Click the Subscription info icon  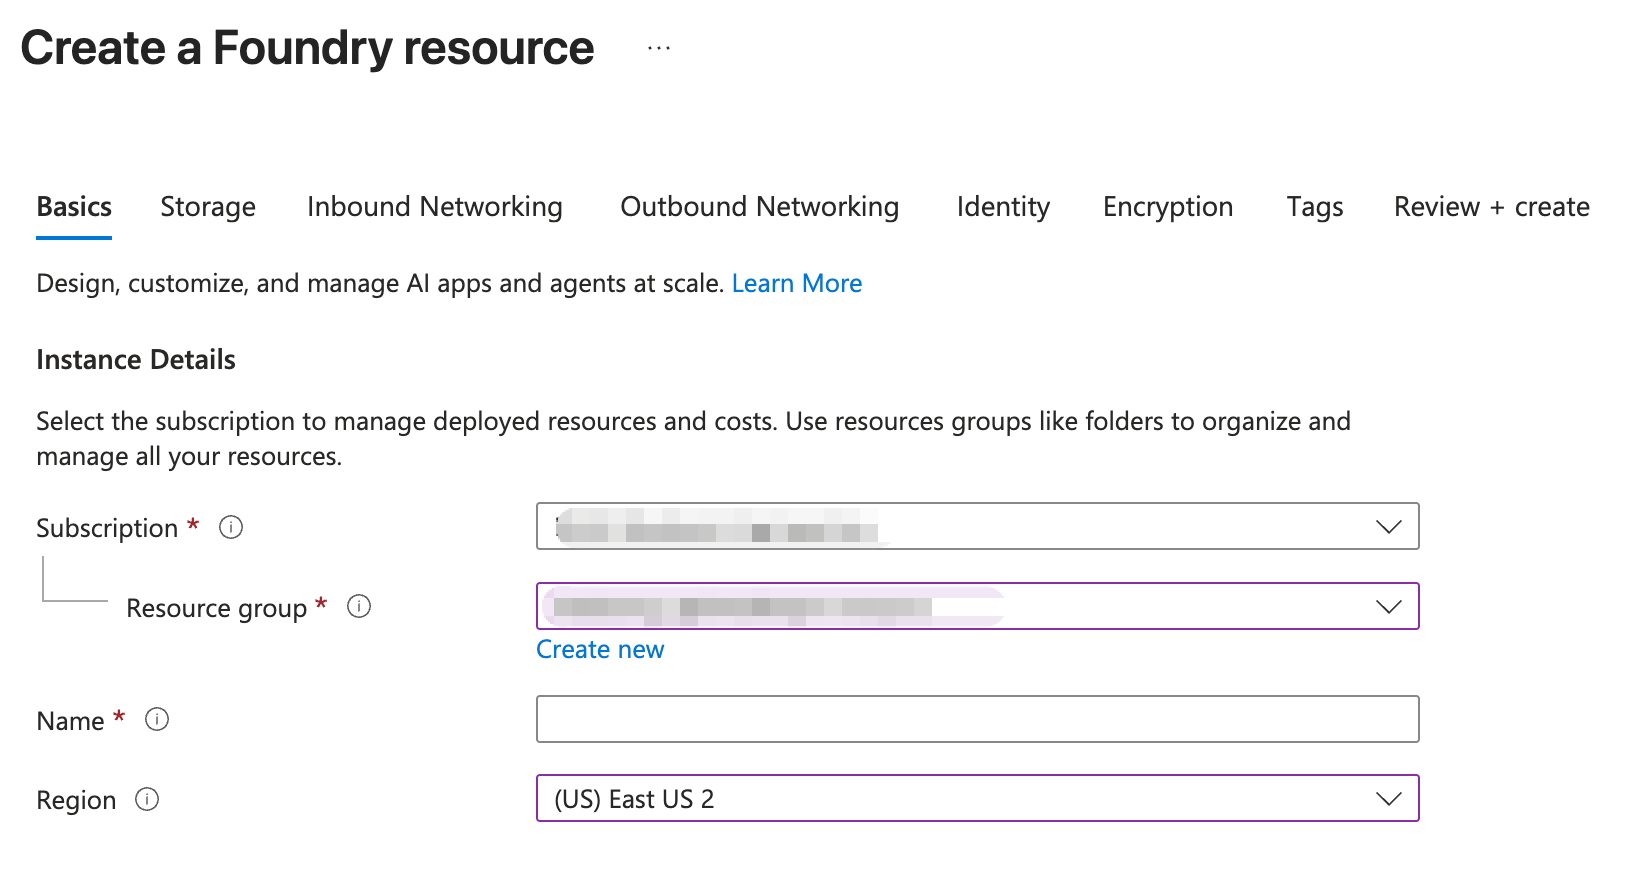231,527
